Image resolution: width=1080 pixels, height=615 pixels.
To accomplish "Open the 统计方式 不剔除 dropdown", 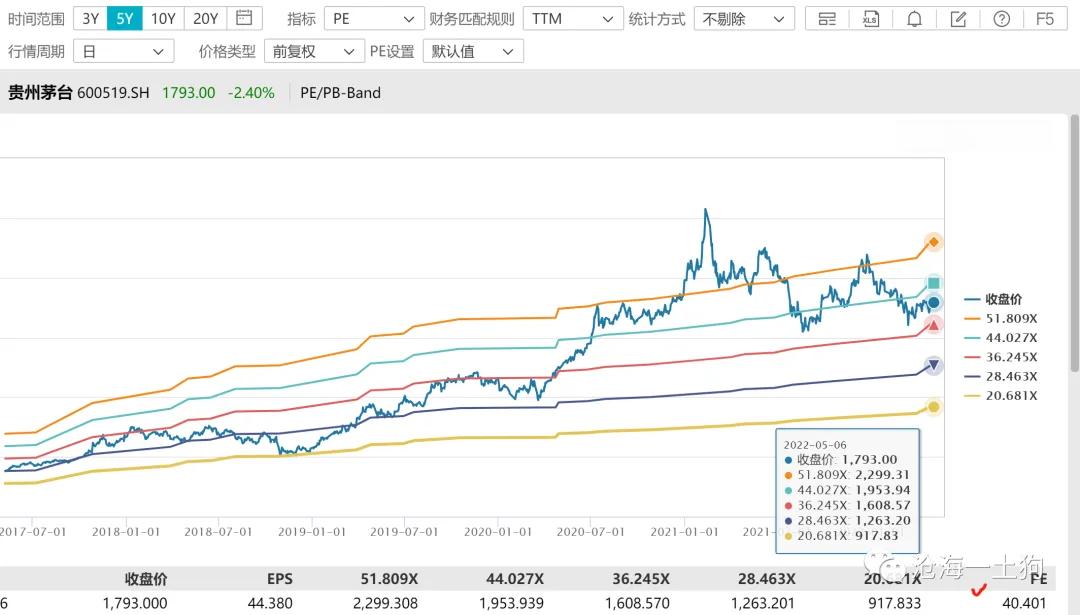I will coord(743,19).
